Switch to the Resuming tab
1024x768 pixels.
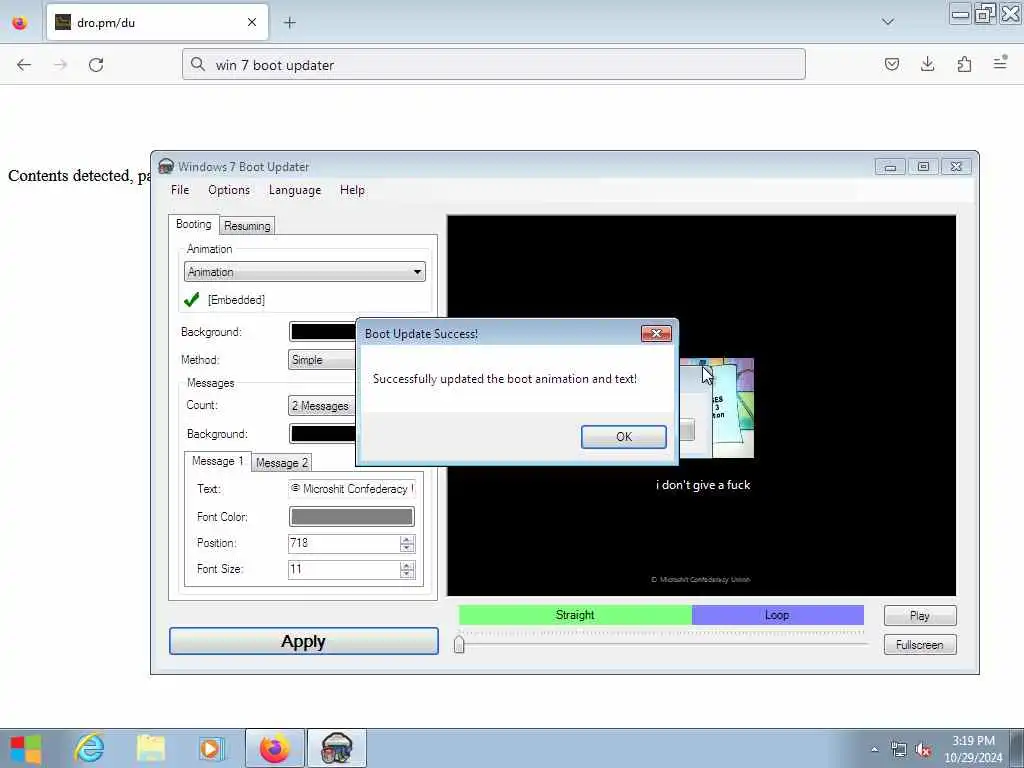247,226
